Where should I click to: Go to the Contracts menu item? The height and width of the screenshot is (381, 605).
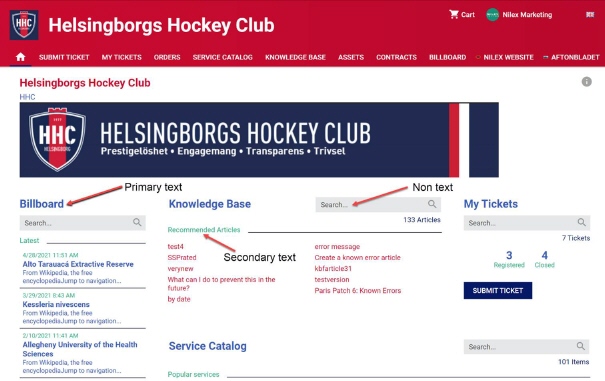[x=396, y=57]
